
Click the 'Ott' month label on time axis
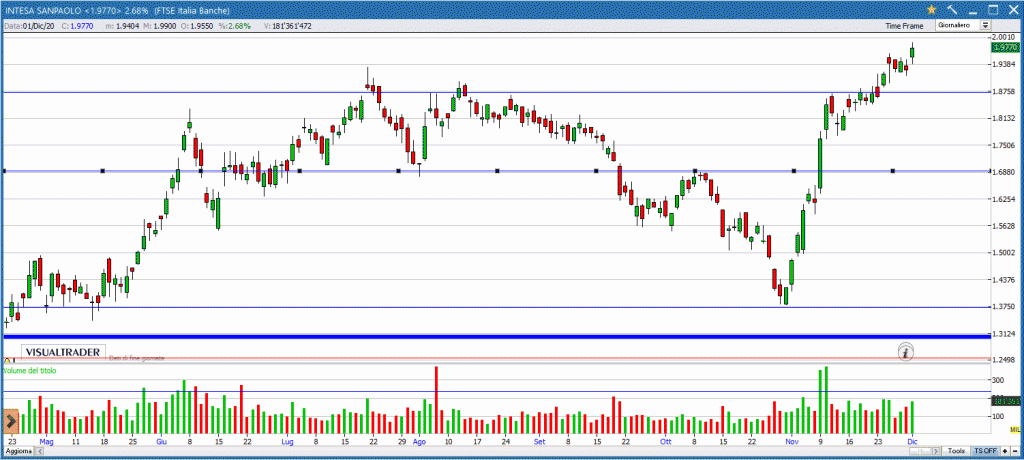(x=665, y=442)
